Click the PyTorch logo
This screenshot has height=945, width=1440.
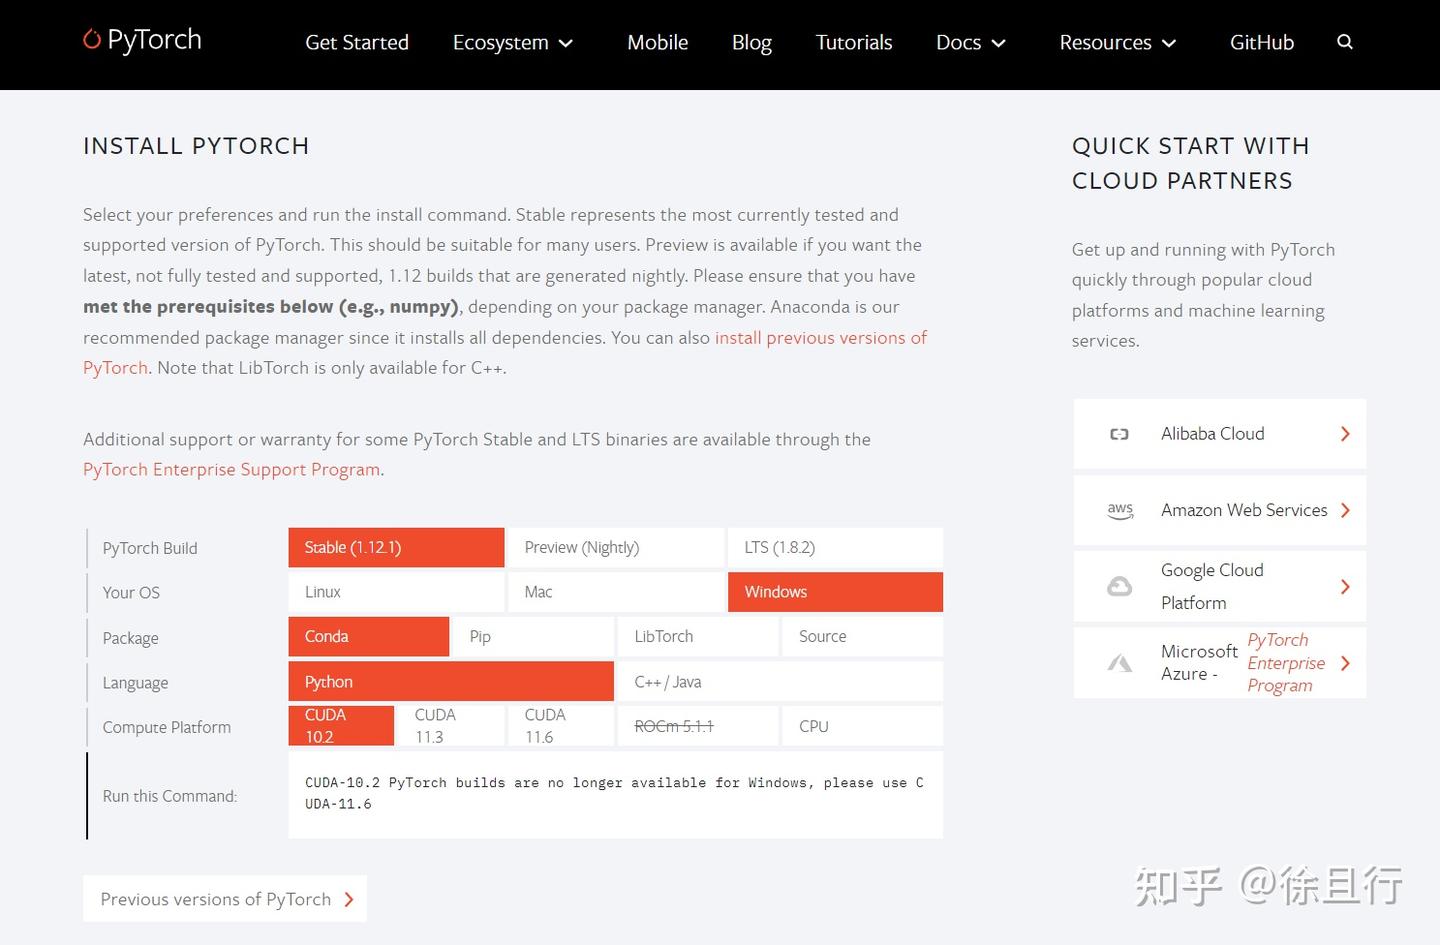tap(141, 40)
